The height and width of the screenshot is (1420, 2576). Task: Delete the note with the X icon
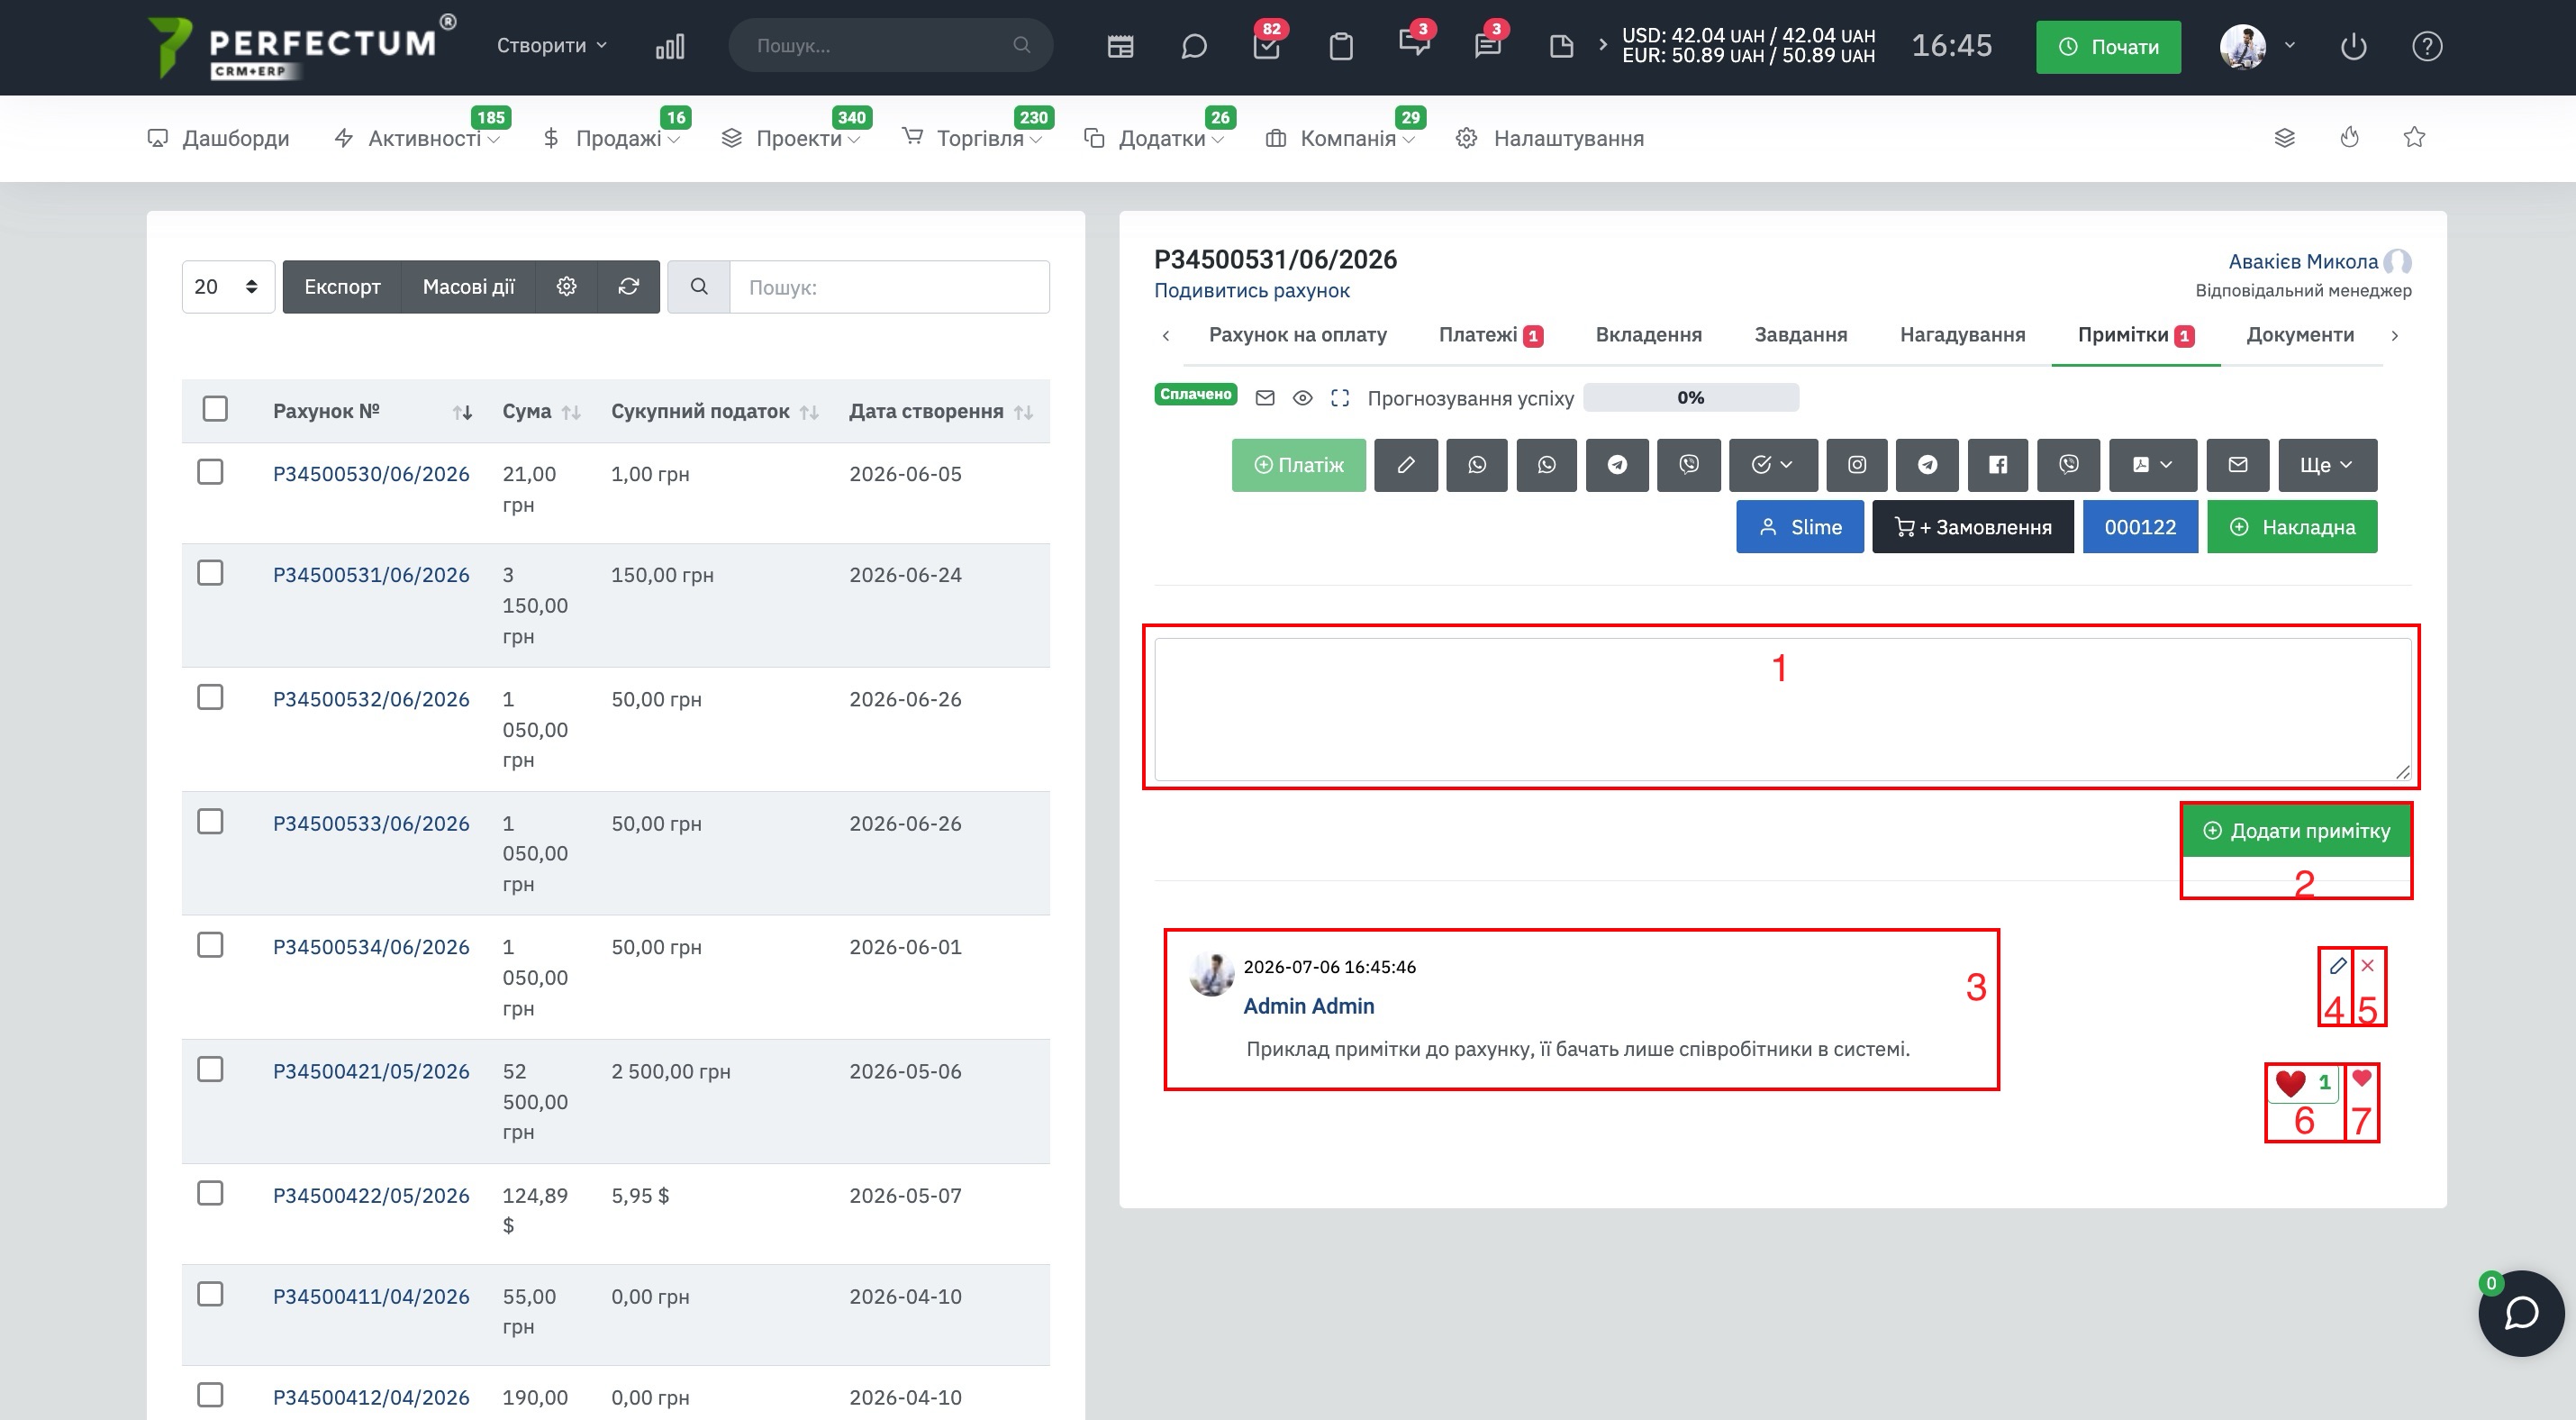coord(2367,966)
